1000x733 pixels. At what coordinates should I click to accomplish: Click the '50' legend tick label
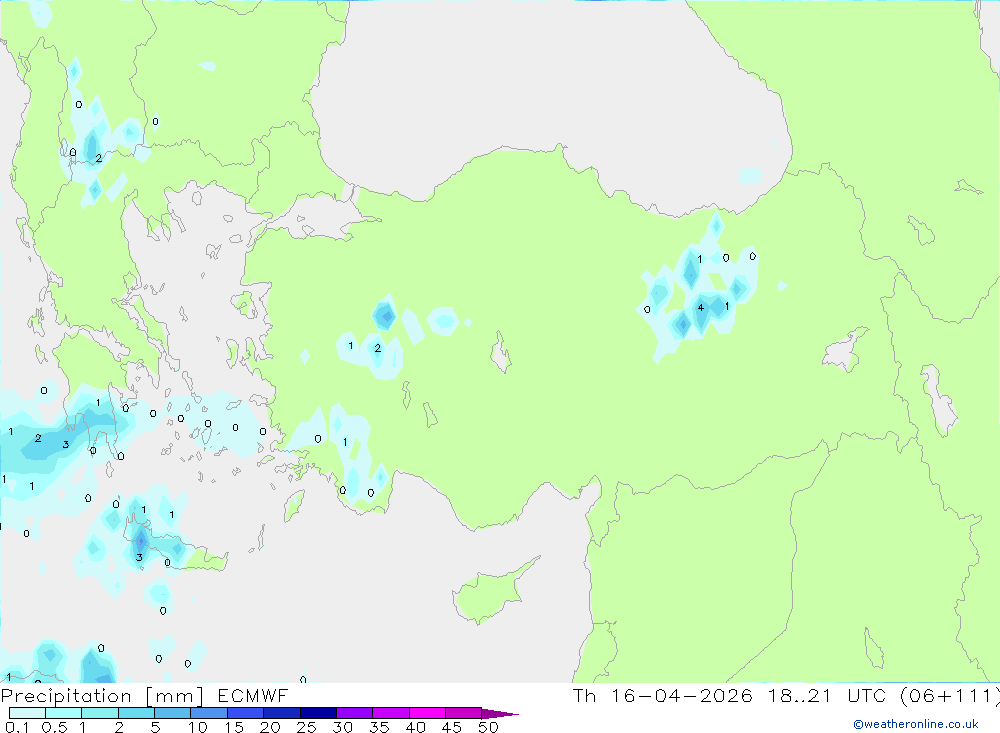pyautogui.click(x=488, y=727)
